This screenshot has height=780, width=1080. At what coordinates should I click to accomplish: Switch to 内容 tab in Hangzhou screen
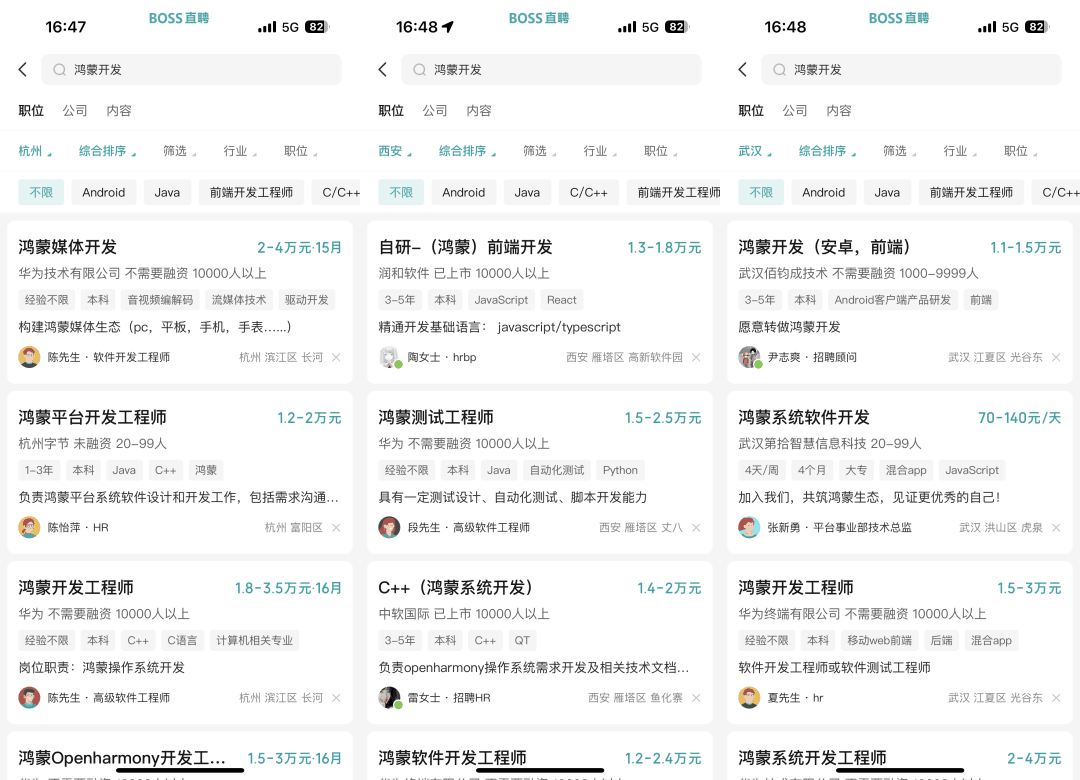pos(118,110)
